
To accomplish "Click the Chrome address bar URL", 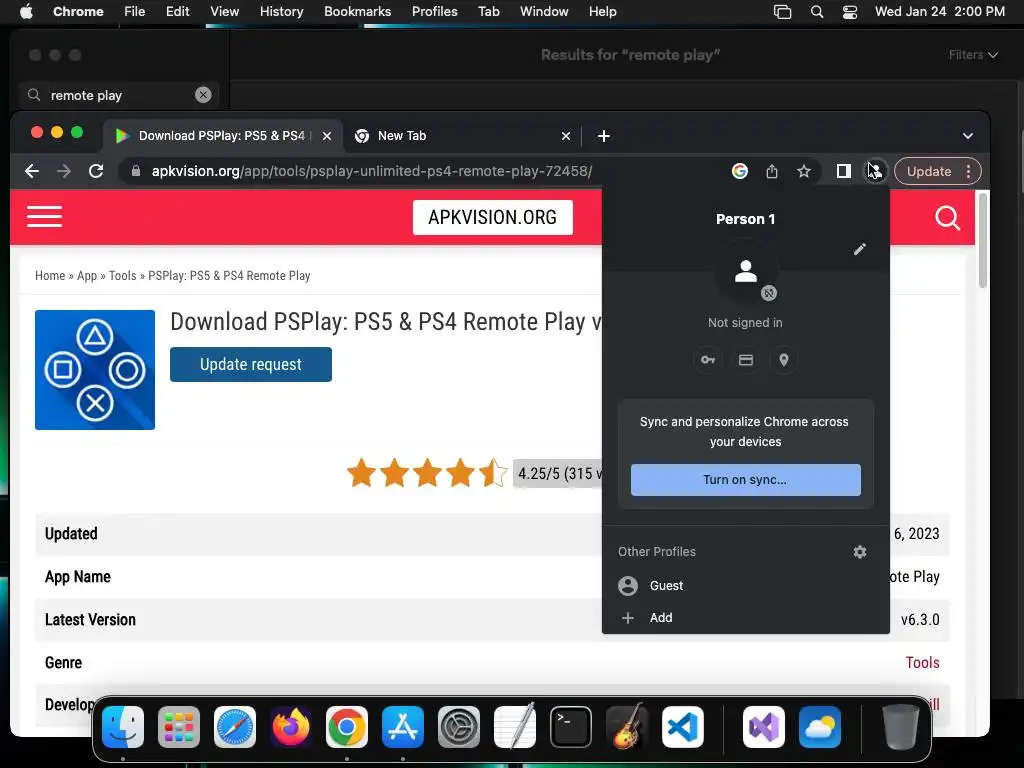I will coord(372,171).
